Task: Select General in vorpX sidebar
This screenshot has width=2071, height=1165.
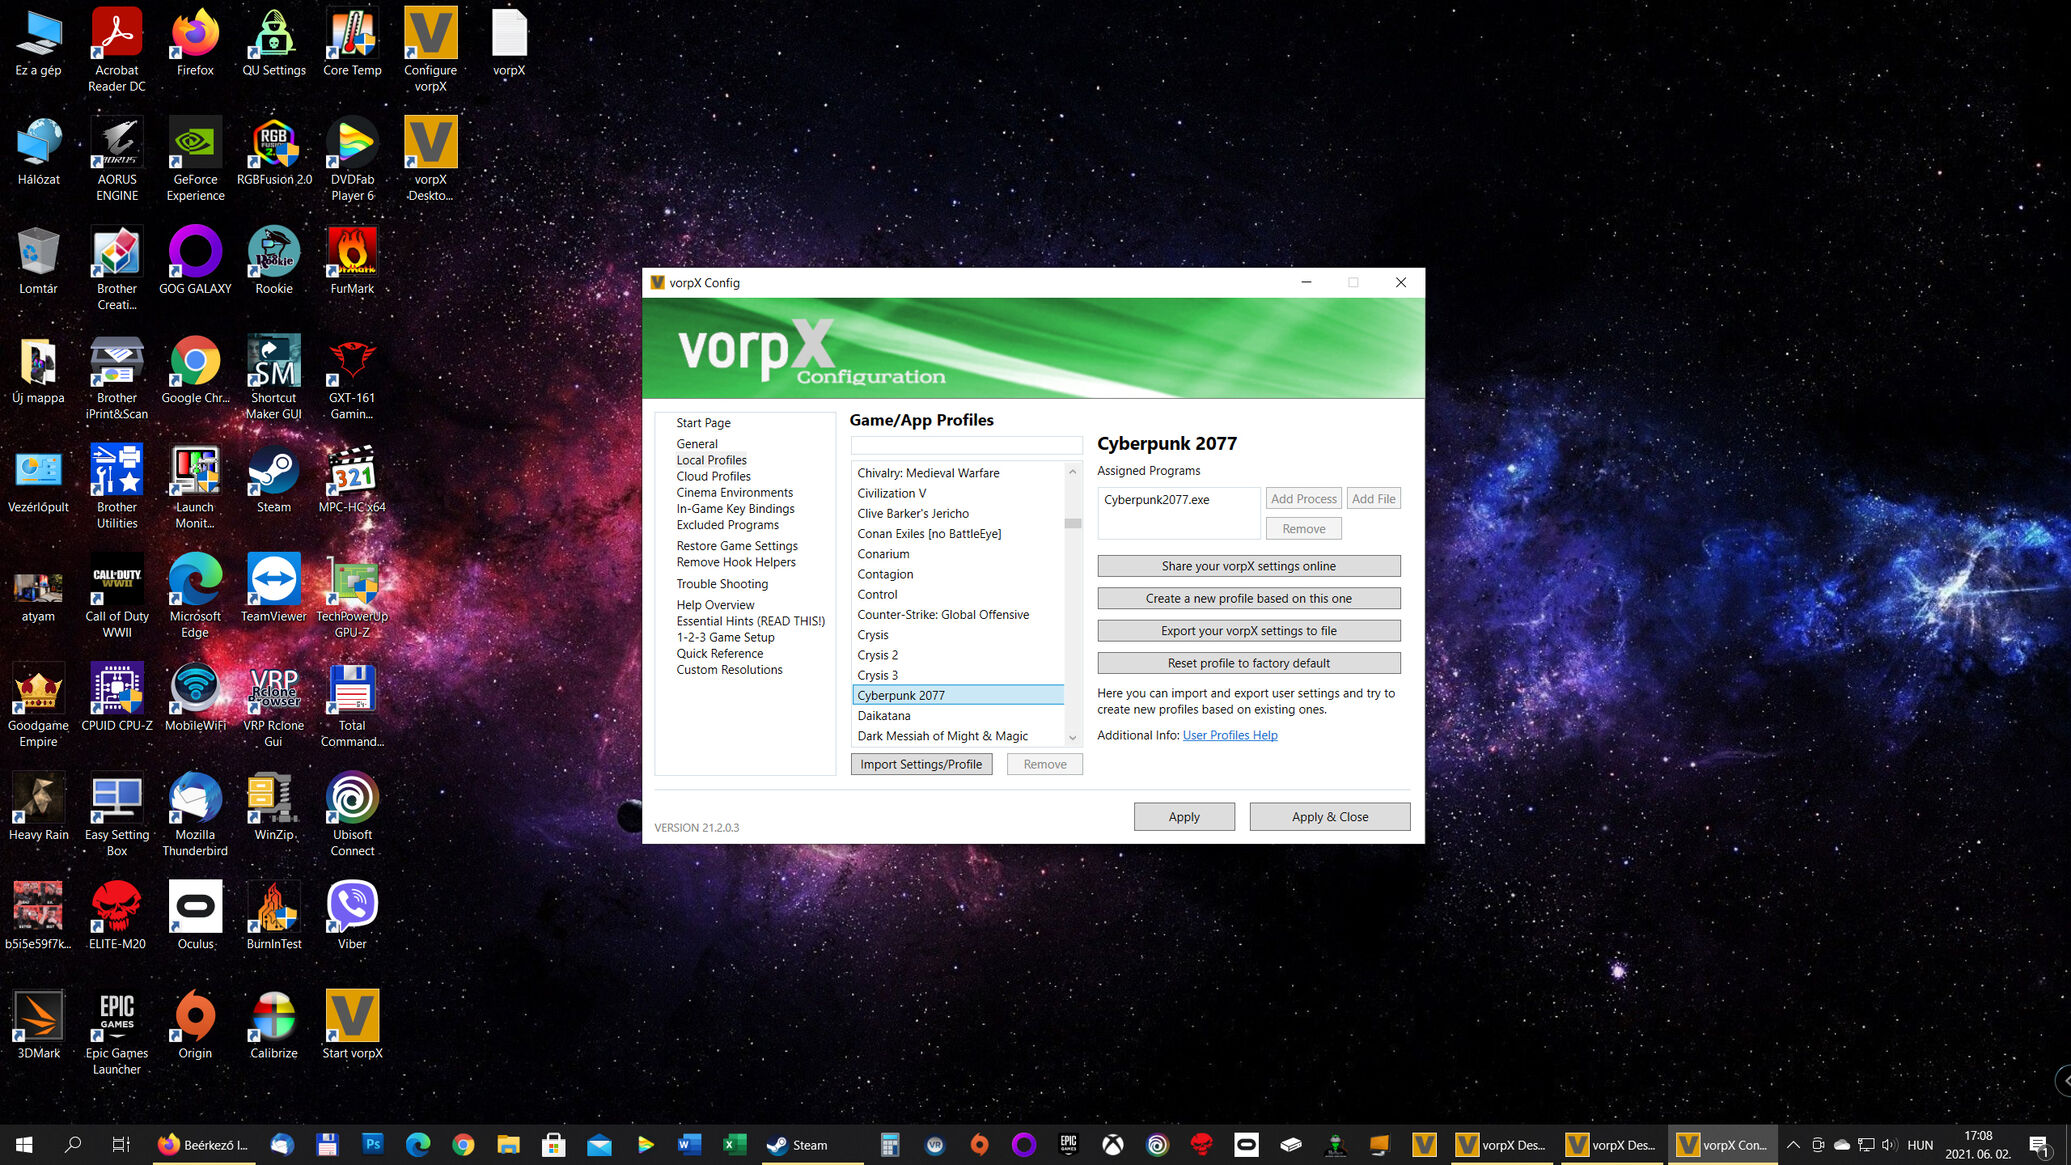Action: pyautogui.click(x=697, y=444)
